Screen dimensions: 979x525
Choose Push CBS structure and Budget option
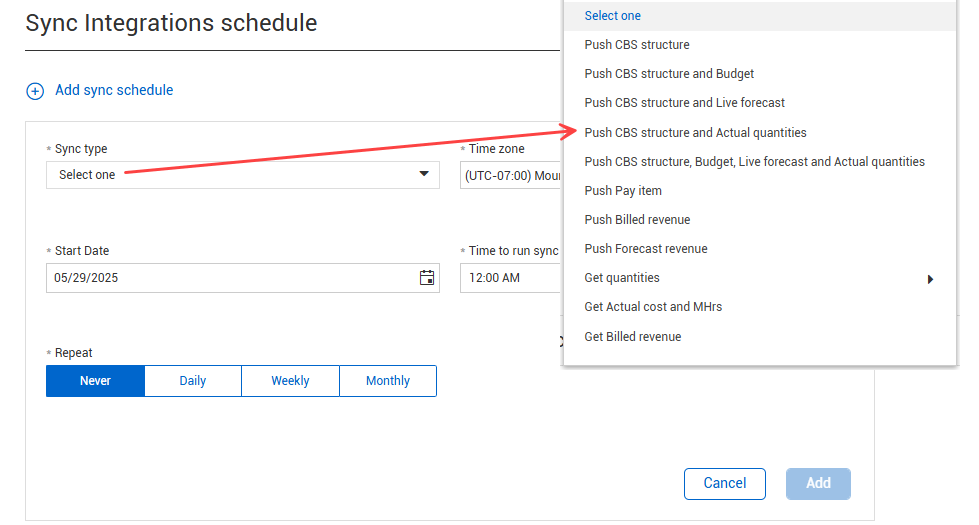tap(669, 74)
